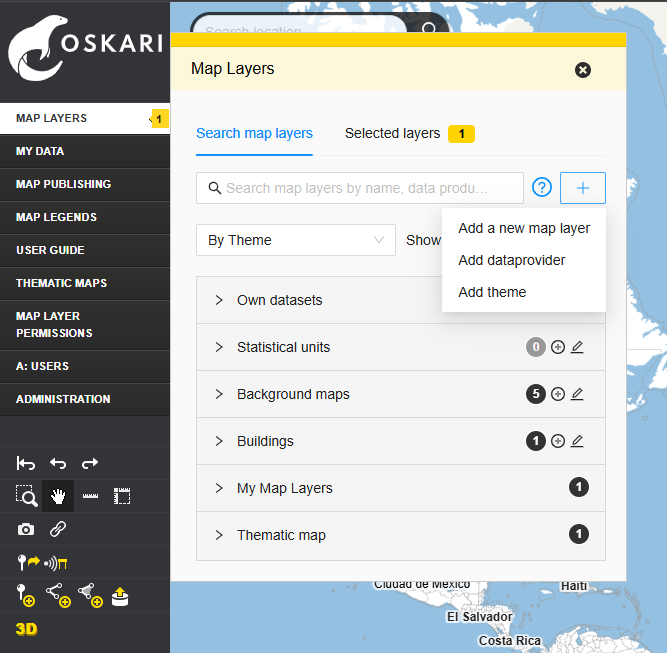The width and height of the screenshot is (667, 653).
Task: Switch to the 3D view icon
Action: tap(26, 629)
